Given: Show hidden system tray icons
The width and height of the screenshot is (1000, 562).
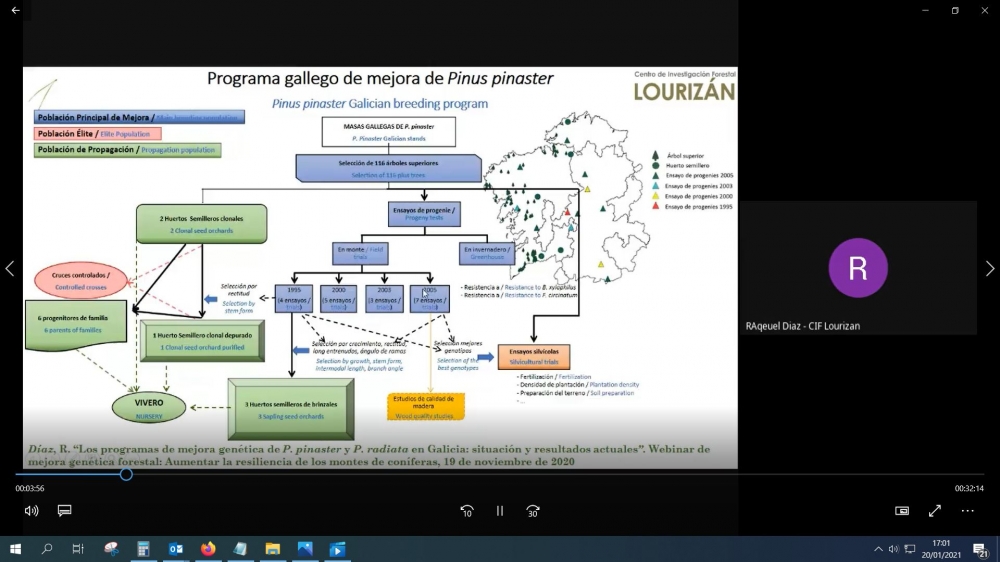Looking at the screenshot, I should pyautogui.click(x=878, y=549).
